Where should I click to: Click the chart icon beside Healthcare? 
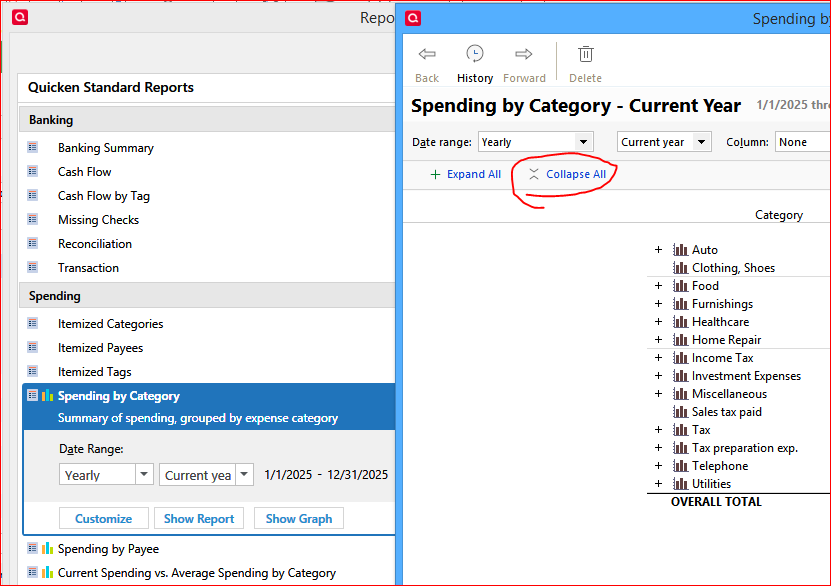pyautogui.click(x=680, y=322)
